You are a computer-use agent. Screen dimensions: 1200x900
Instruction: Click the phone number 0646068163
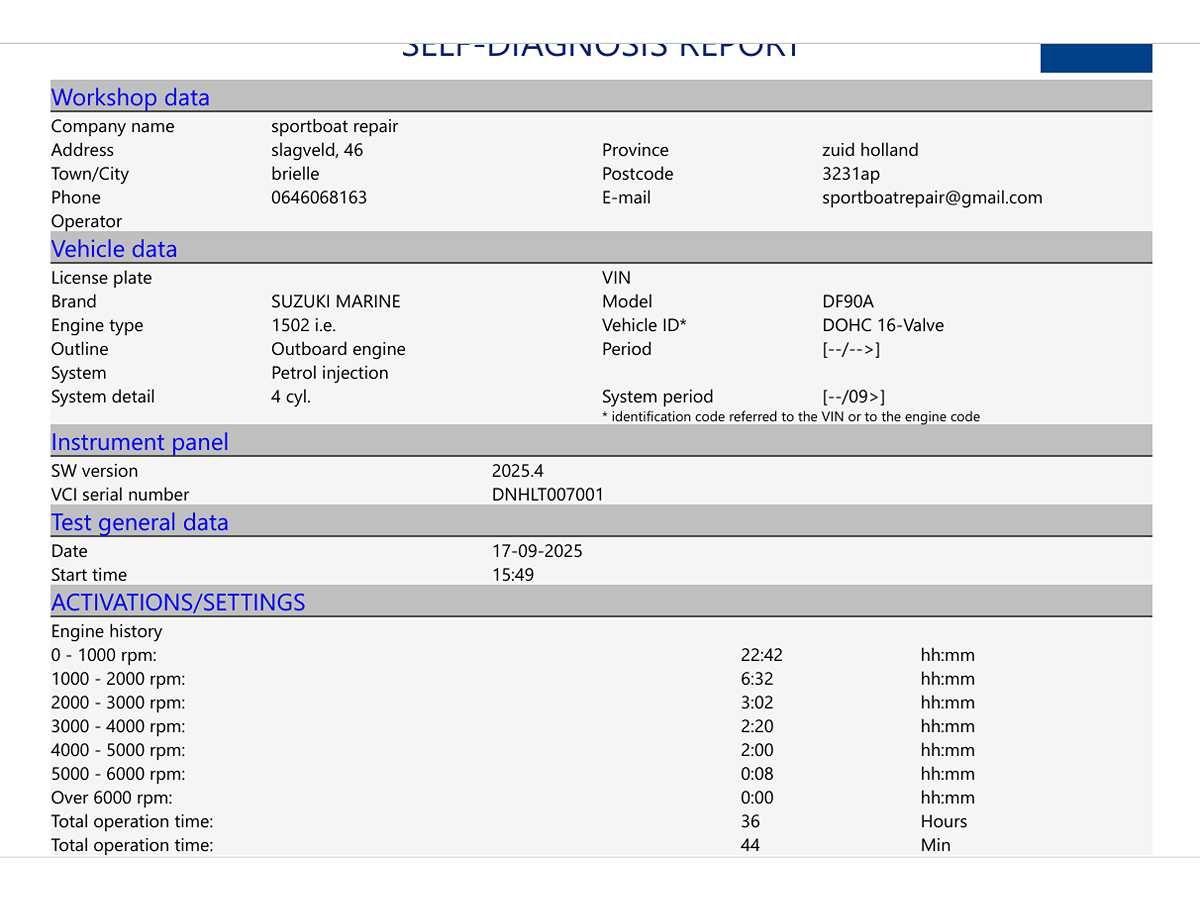coord(319,197)
